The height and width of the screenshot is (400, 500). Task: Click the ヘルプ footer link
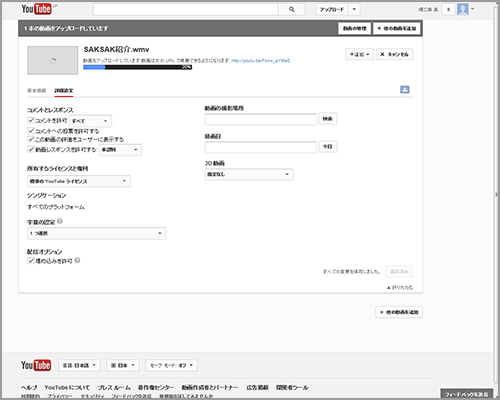tap(29, 387)
